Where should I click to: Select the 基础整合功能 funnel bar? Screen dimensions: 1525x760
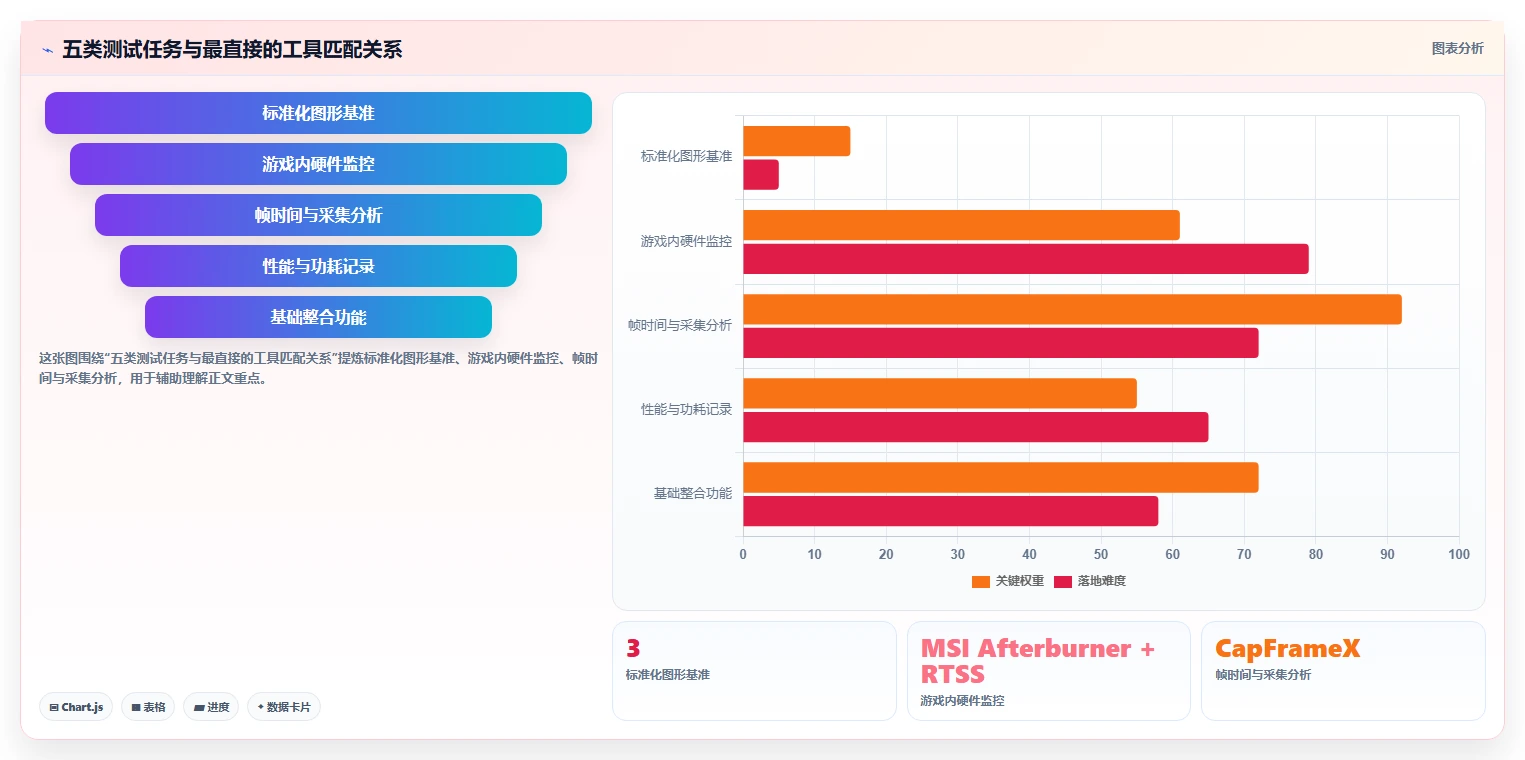click(318, 317)
